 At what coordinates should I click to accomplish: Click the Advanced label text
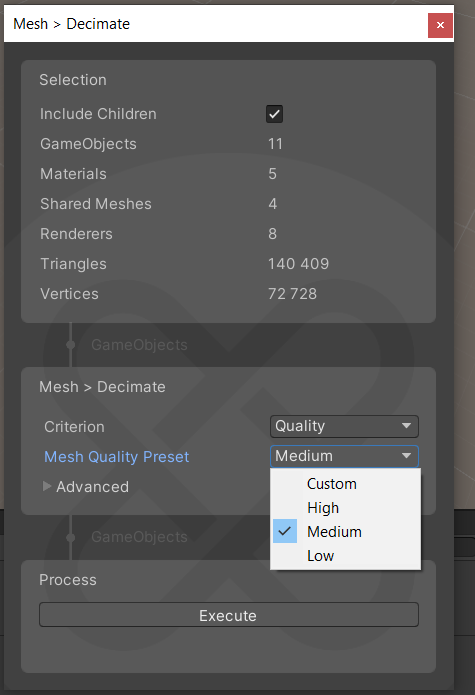[93, 487]
